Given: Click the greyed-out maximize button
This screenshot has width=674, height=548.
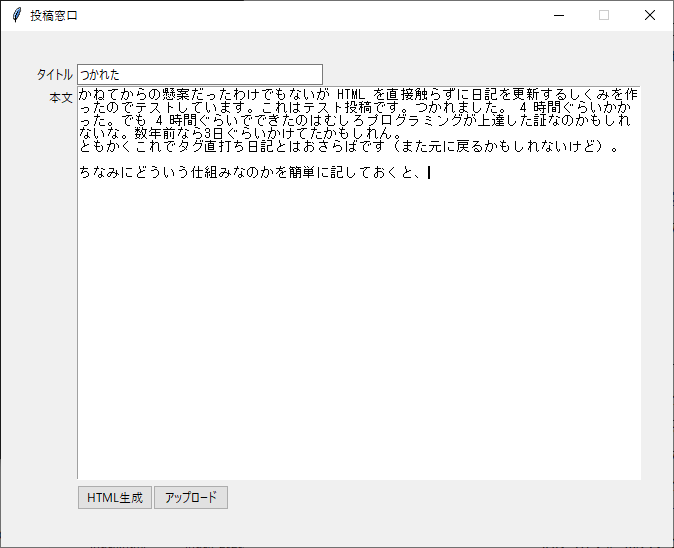Looking at the screenshot, I should coord(604,15).
